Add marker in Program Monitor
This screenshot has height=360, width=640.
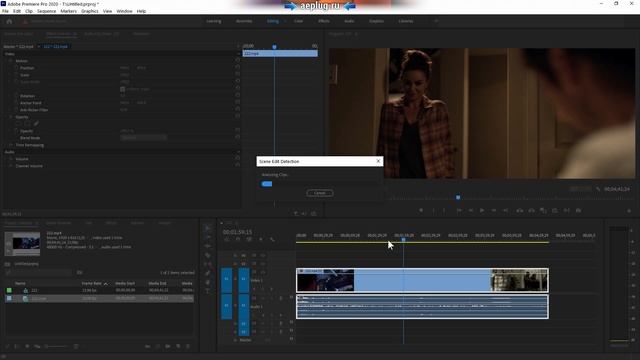[421, 211]
